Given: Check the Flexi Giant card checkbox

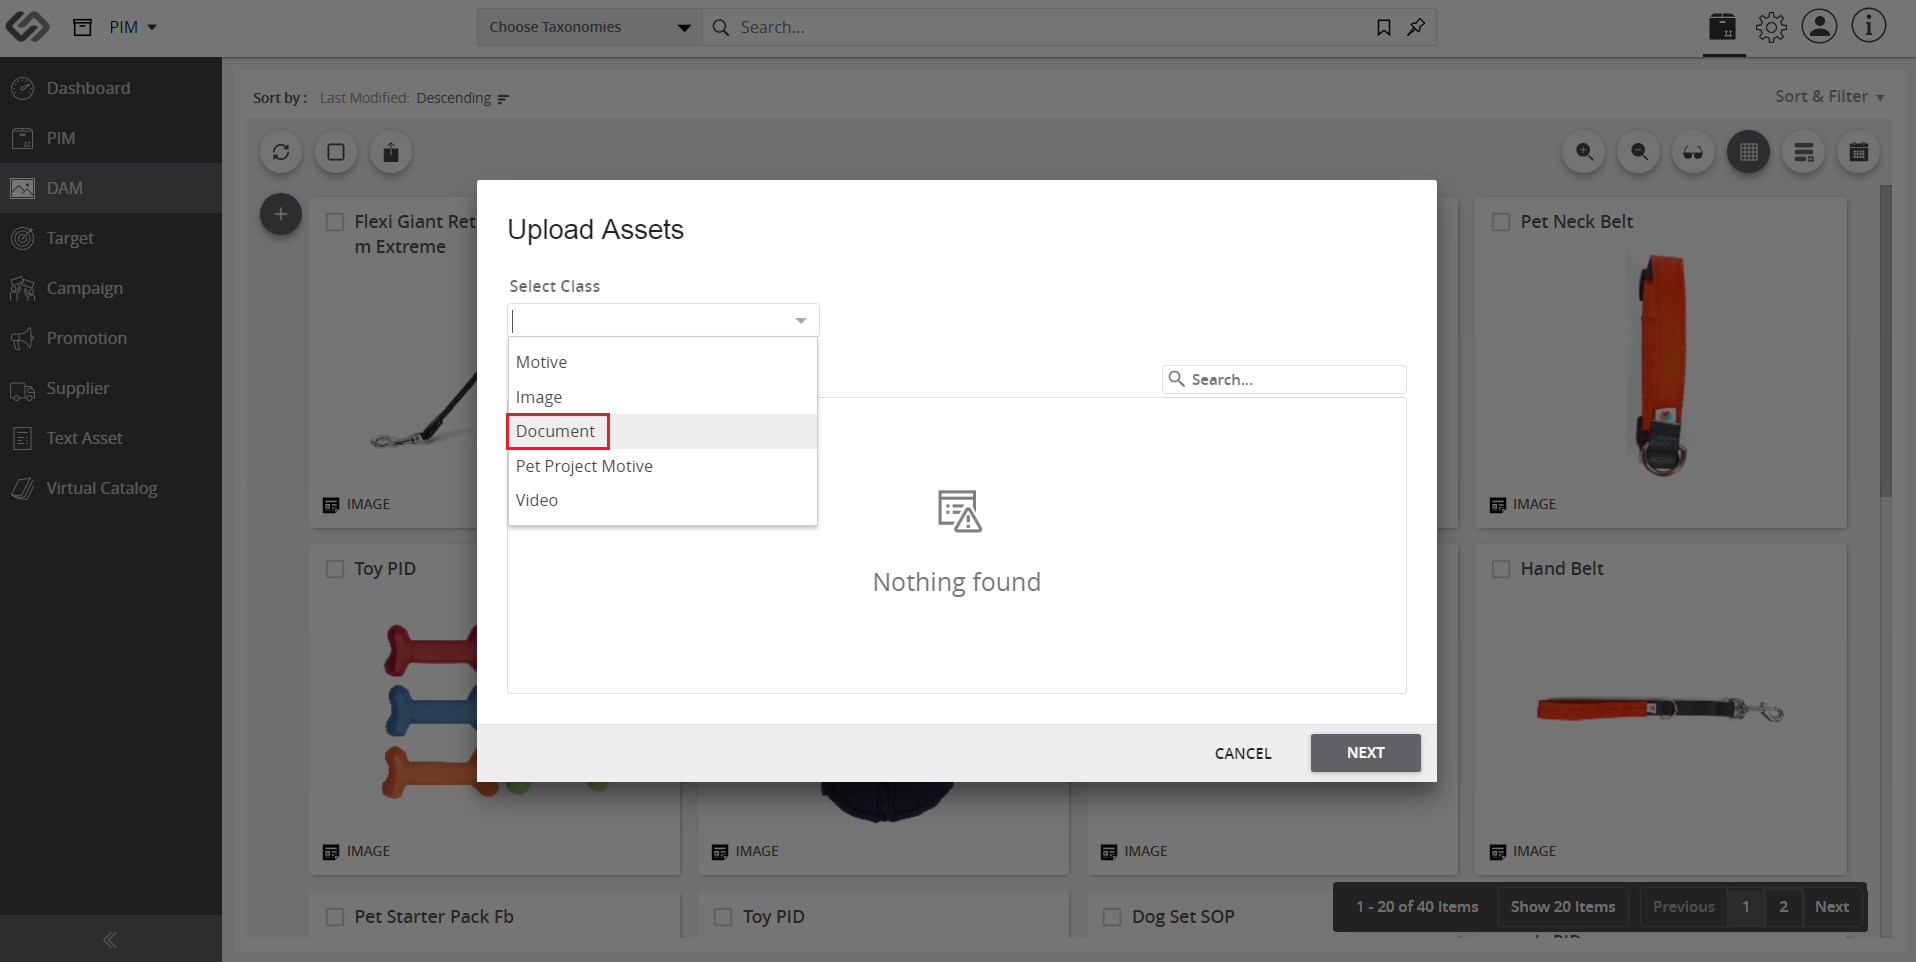Looking at the screenshot, I should point(336,222).
